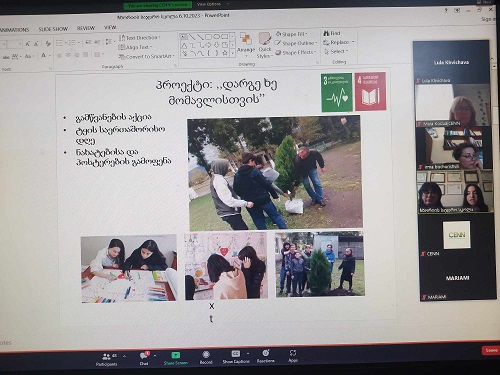500x375 pixels.
Task: Select the Text Box shape in gallery
Action: [184, 37]
